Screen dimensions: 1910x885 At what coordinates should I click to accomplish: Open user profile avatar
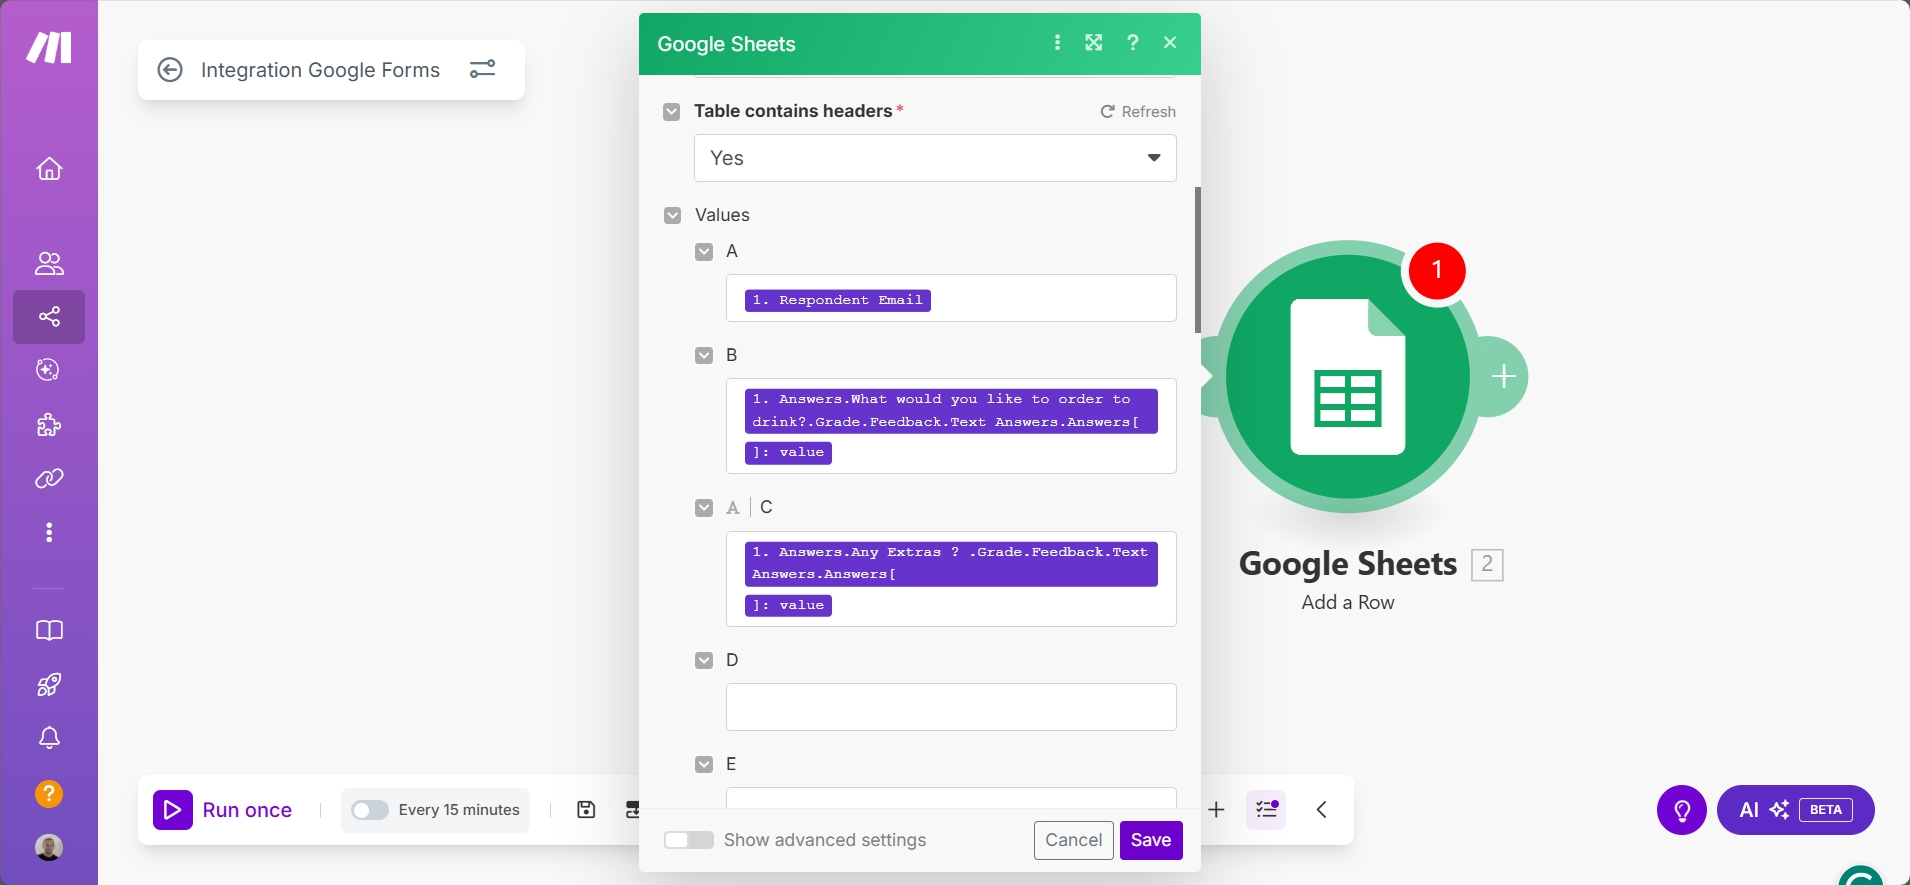tap(49, 847)
